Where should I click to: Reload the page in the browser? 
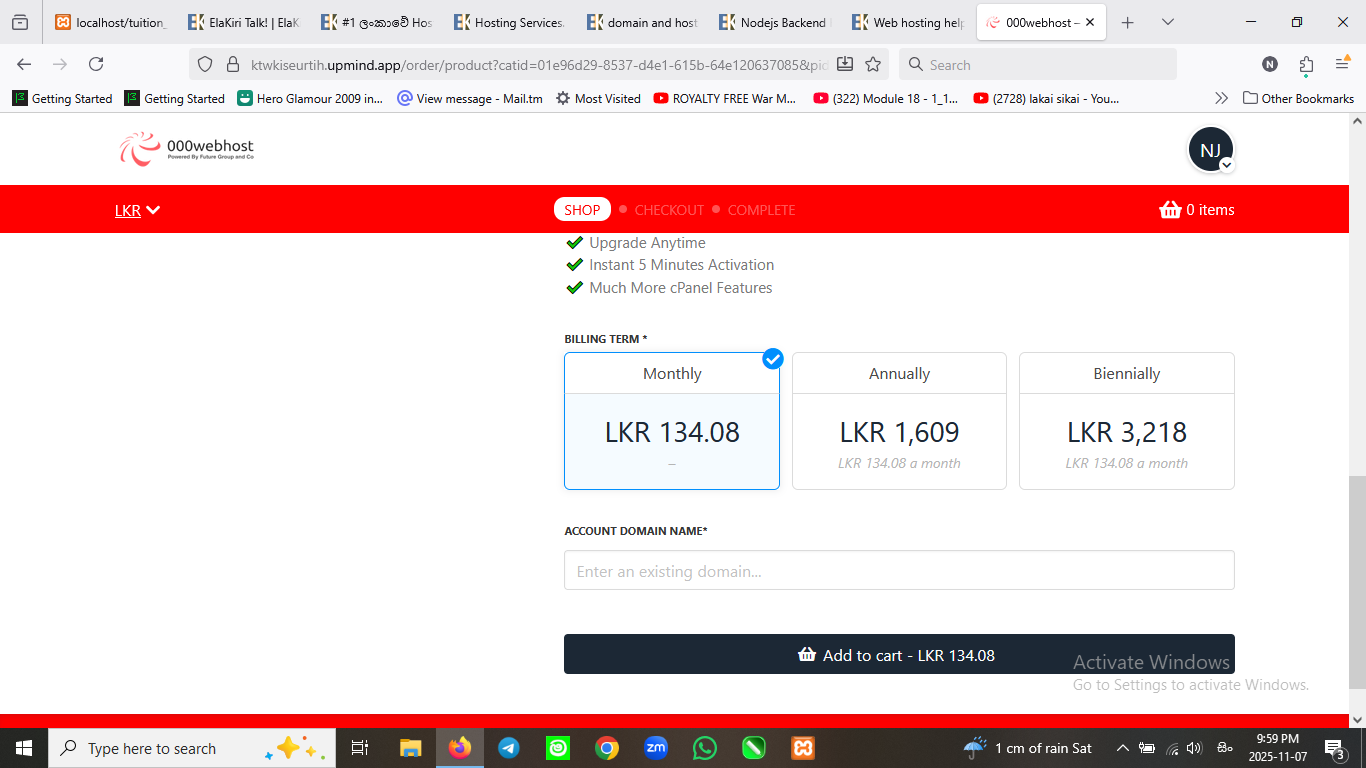click(96, 64)
